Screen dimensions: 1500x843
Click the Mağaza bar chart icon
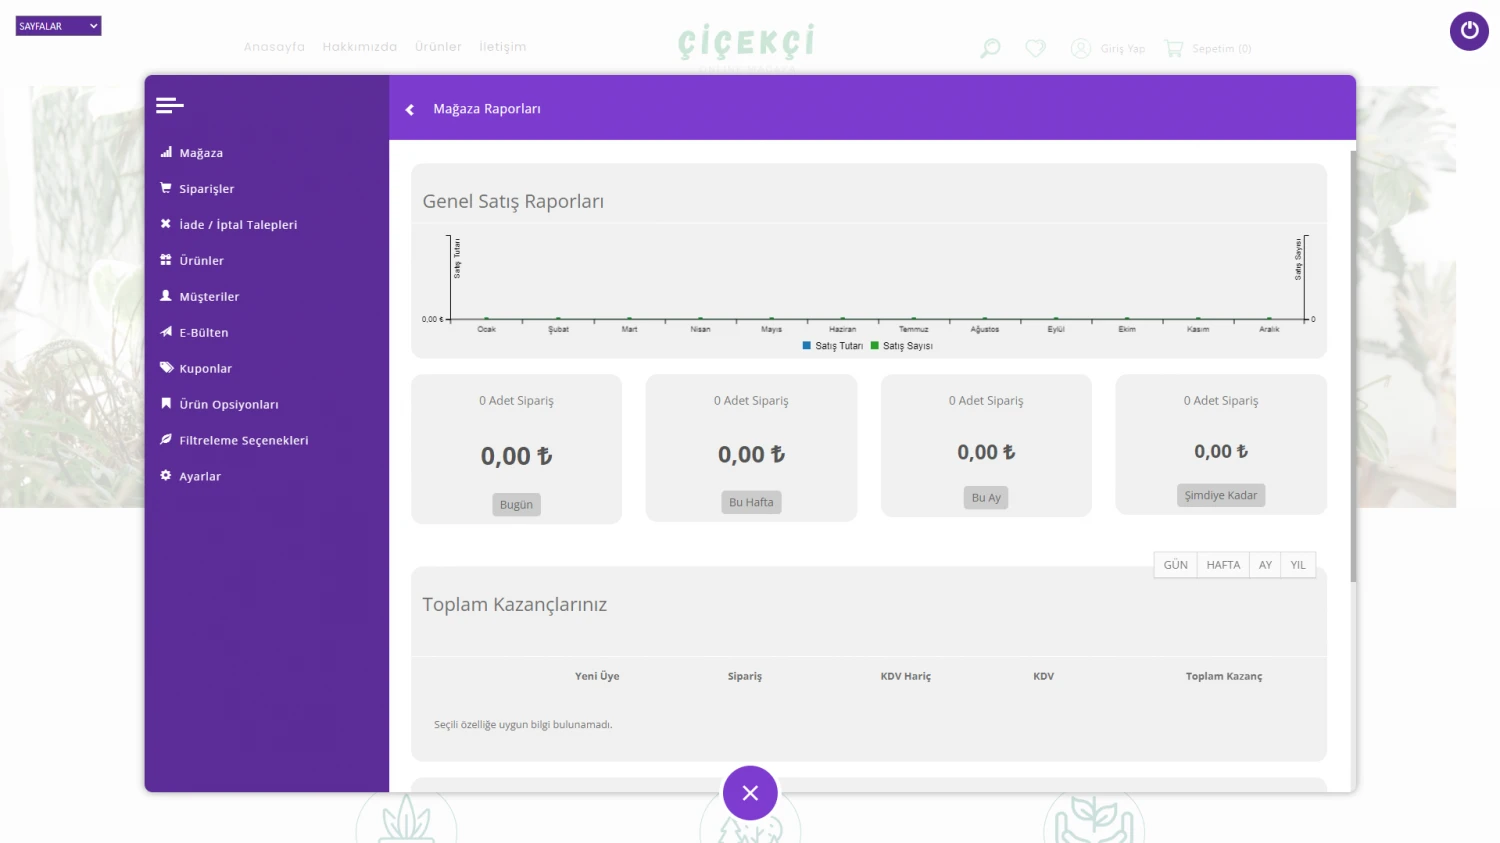(166, 152)
